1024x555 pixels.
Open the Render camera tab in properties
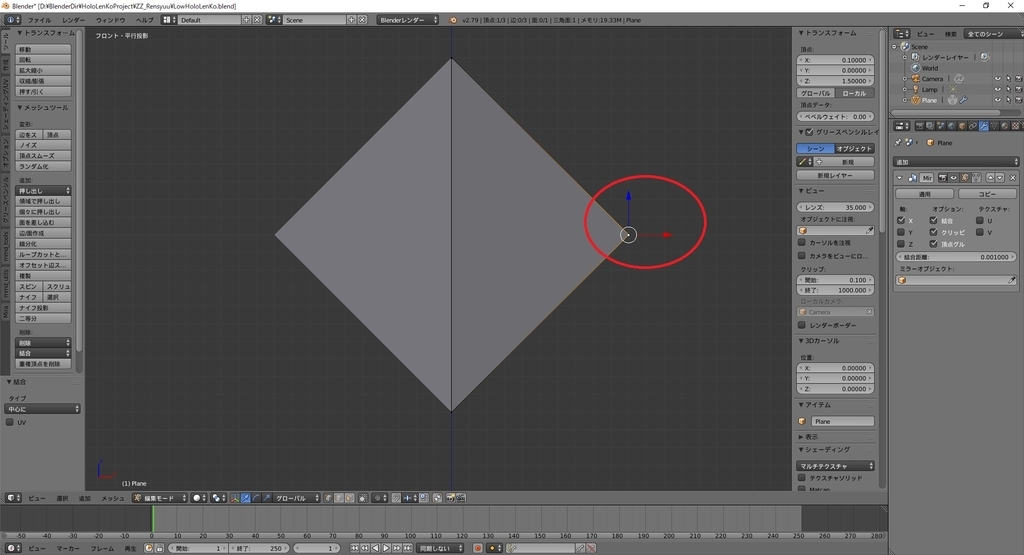tap(920, 125)
